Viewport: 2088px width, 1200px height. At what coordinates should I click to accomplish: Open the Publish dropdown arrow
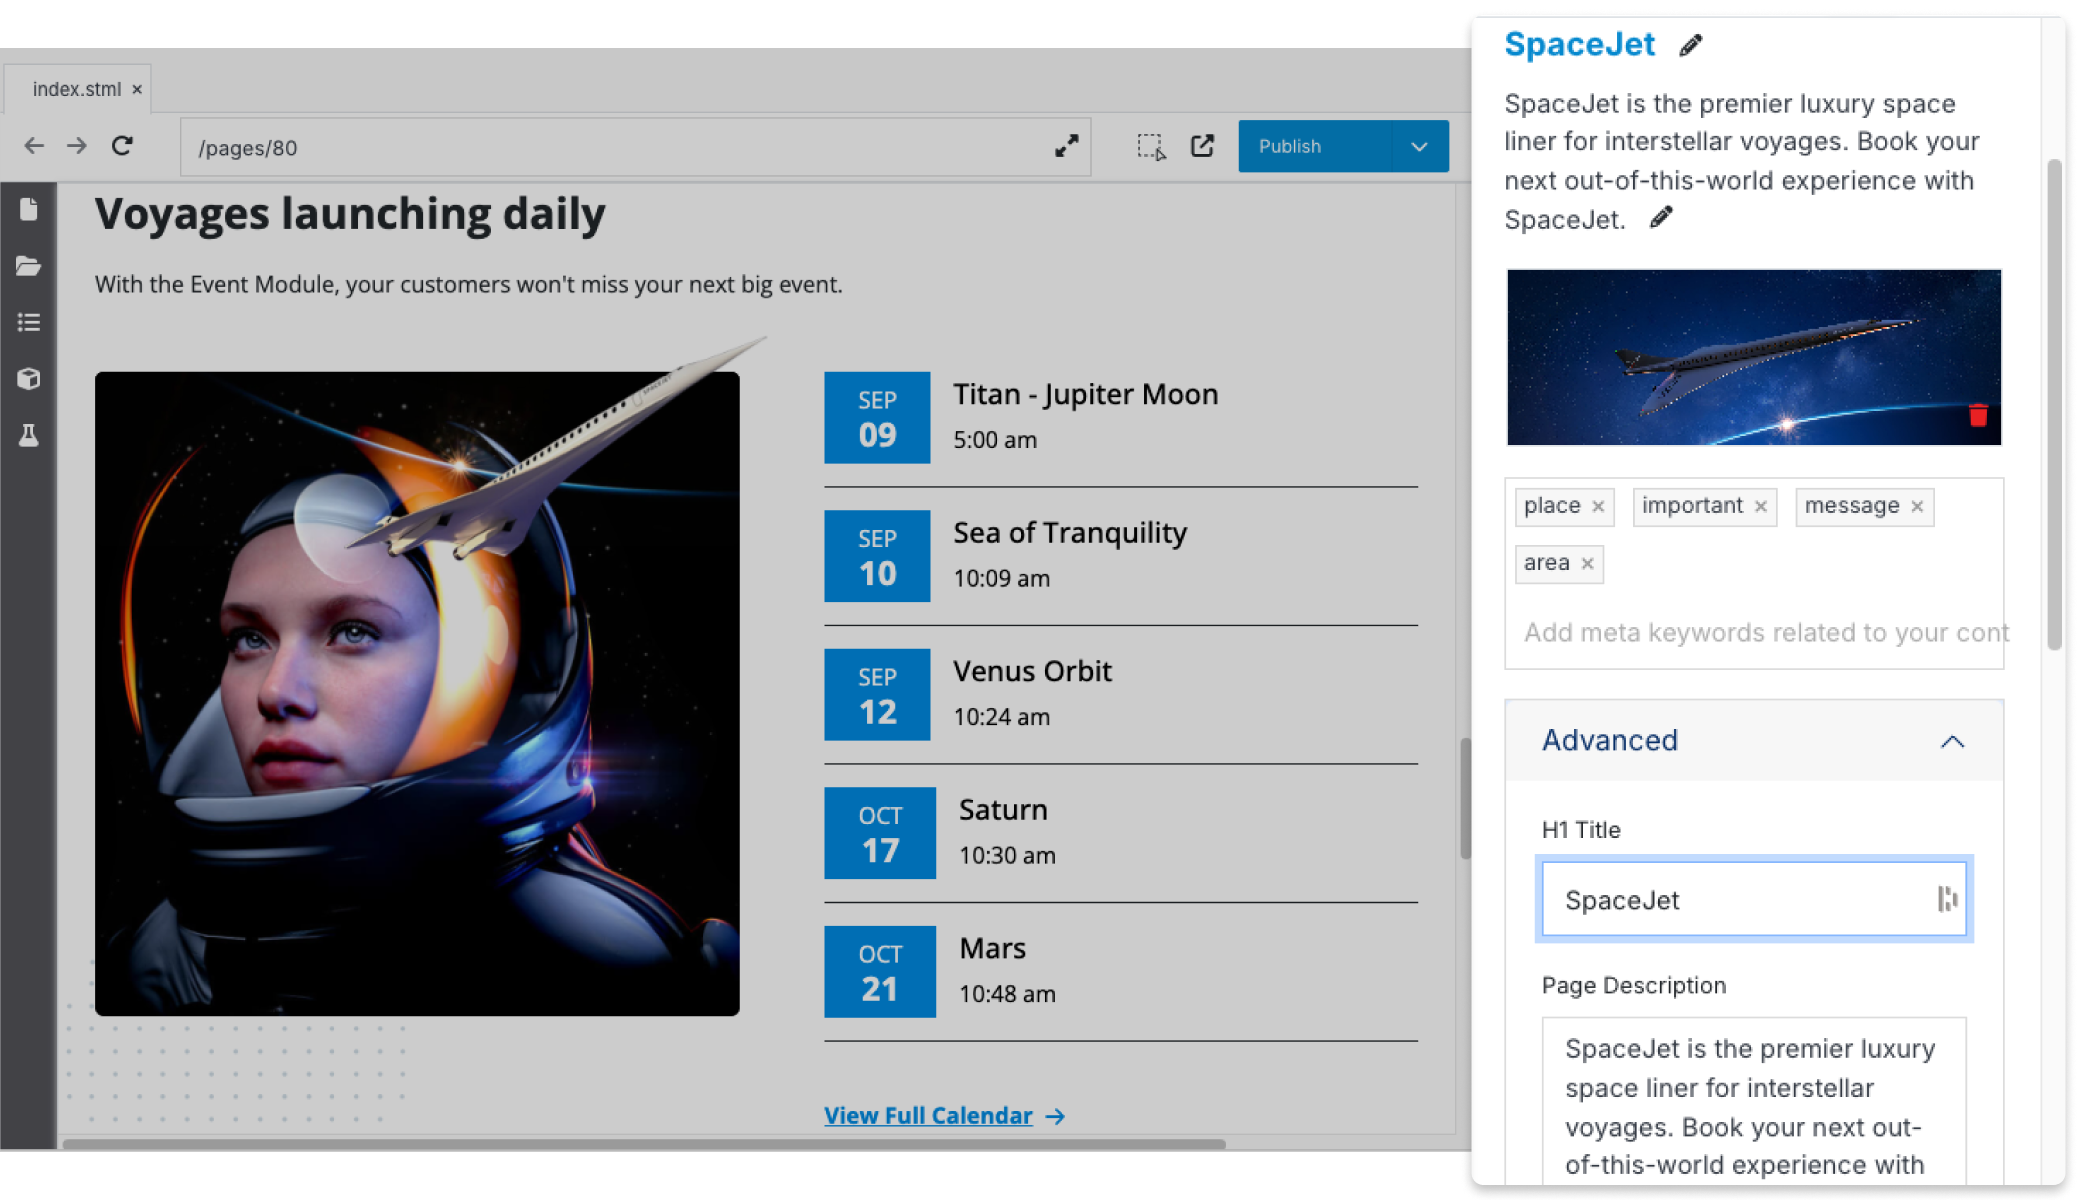pyautogui.click(x=1419, y=146)
